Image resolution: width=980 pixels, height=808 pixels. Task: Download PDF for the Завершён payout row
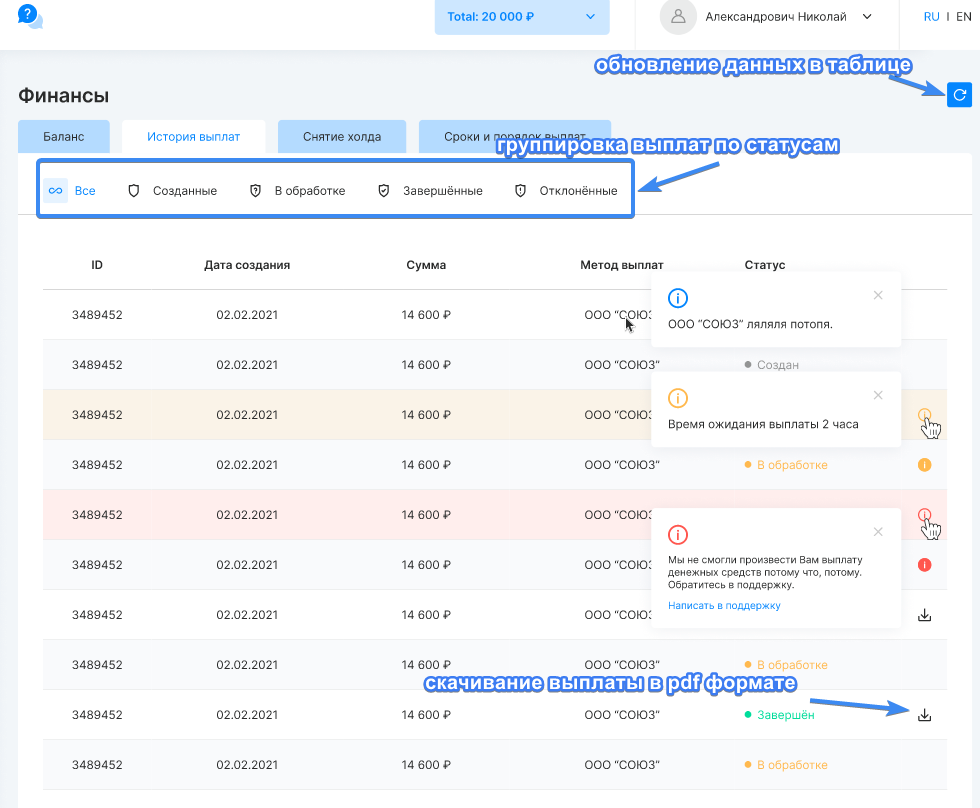[924, 715]
